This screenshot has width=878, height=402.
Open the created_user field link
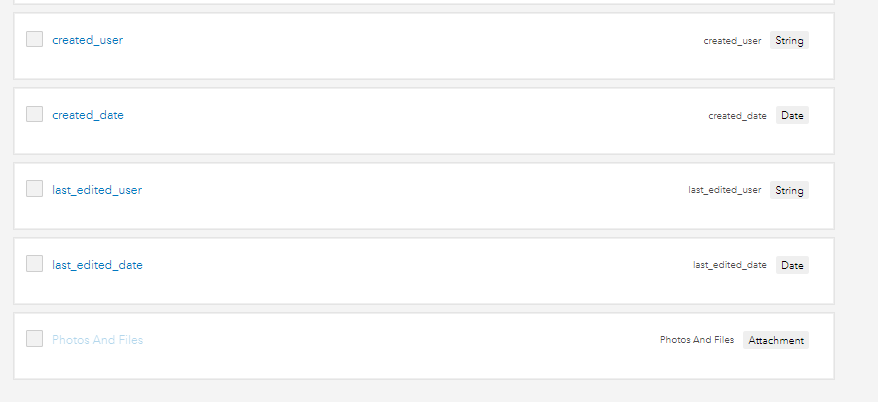coord(88,40)
